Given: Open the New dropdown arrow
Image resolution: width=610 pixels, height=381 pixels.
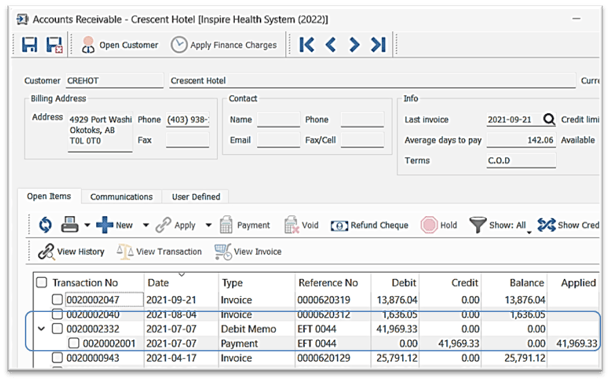Looking at the screenshot, I should pos(146,225).
